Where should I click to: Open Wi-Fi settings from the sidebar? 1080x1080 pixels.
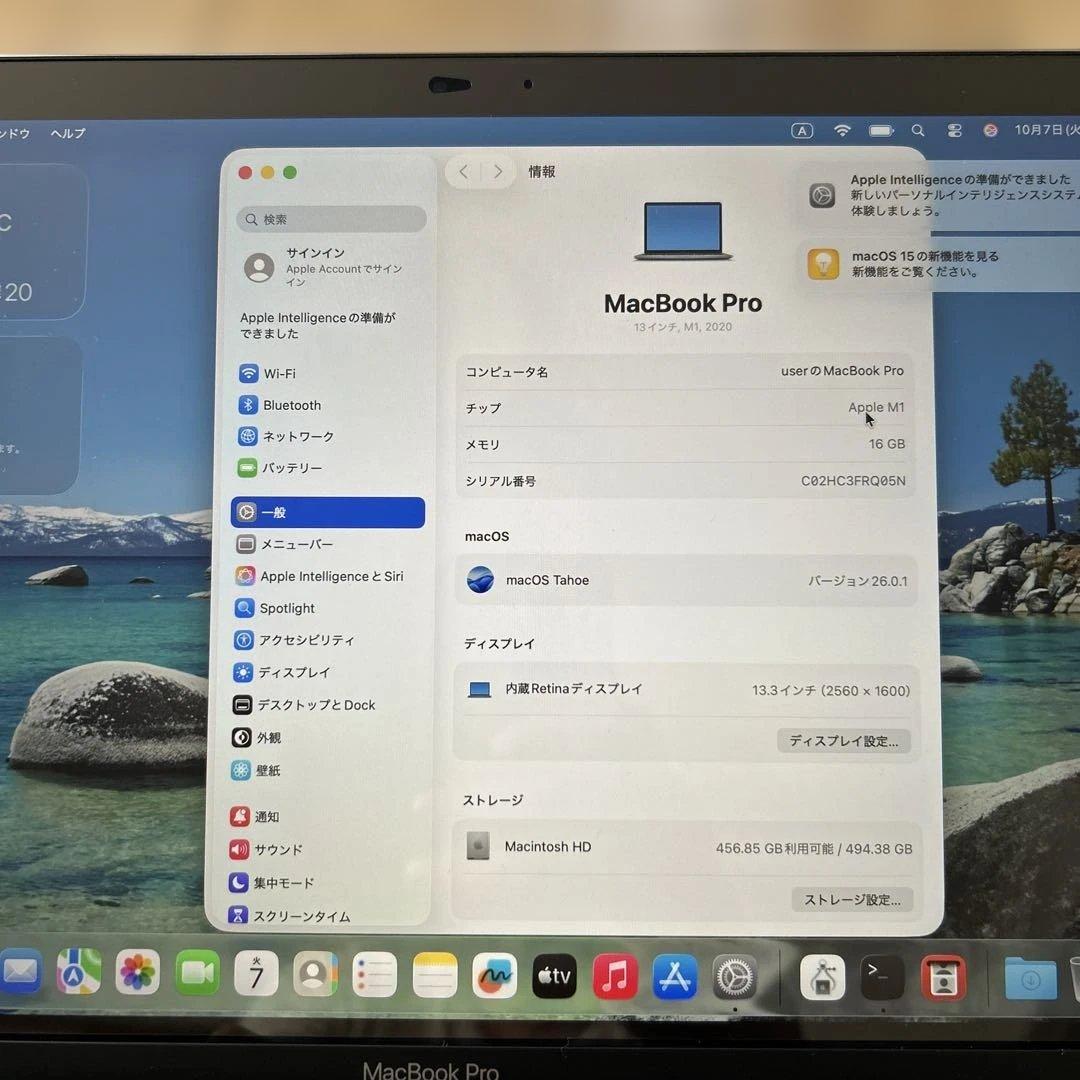pyautogui.click(x=292, y=373)
